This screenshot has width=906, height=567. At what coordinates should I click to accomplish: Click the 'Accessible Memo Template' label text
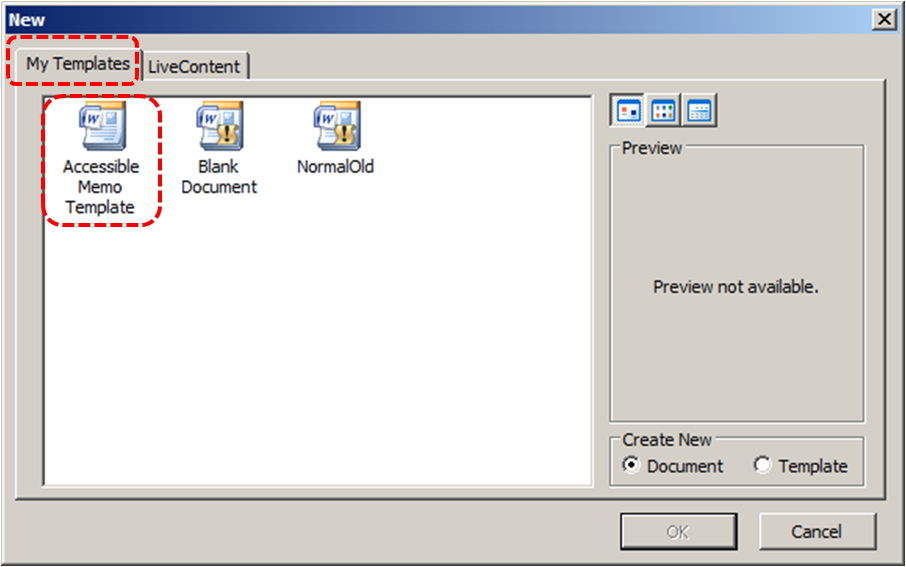(x=101, y=187)
